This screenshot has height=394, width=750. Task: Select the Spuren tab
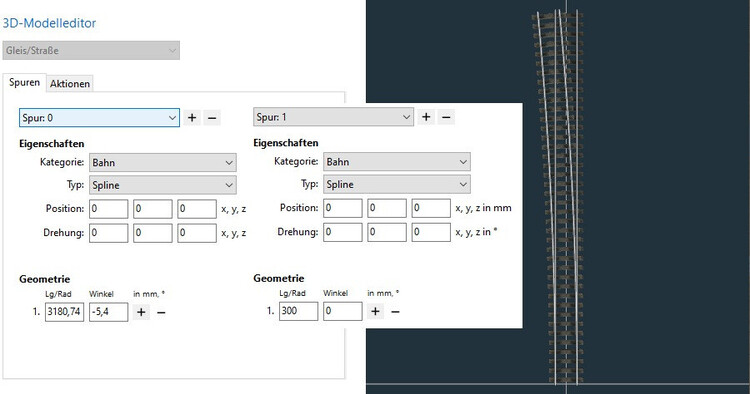point(24,82)
